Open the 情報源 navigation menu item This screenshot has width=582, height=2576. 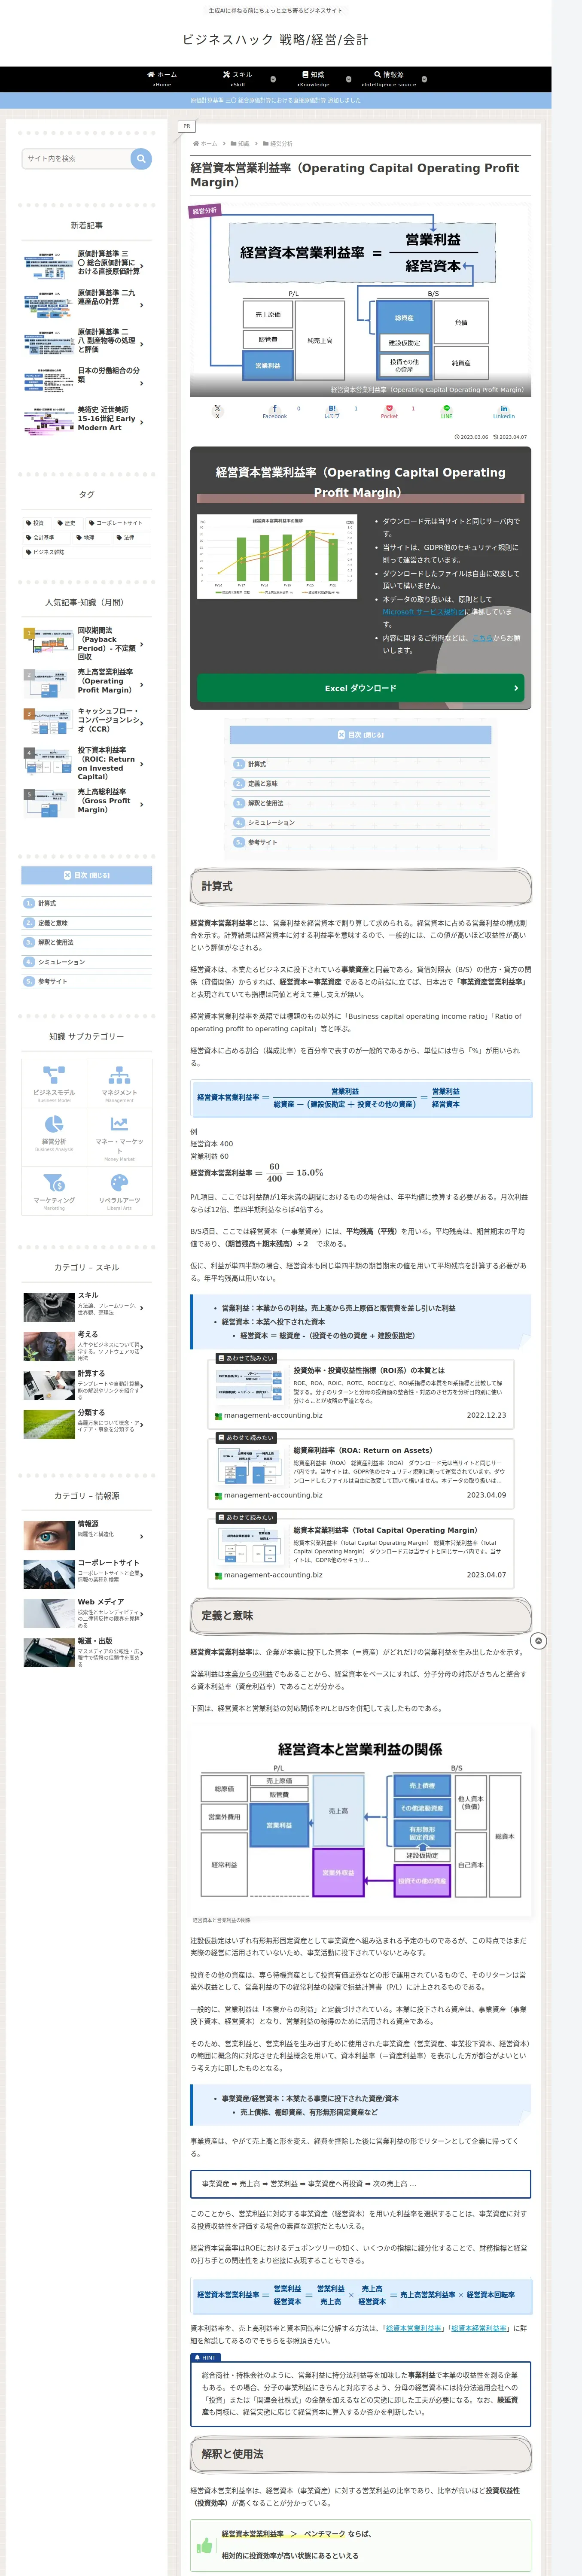click(389, 79)
